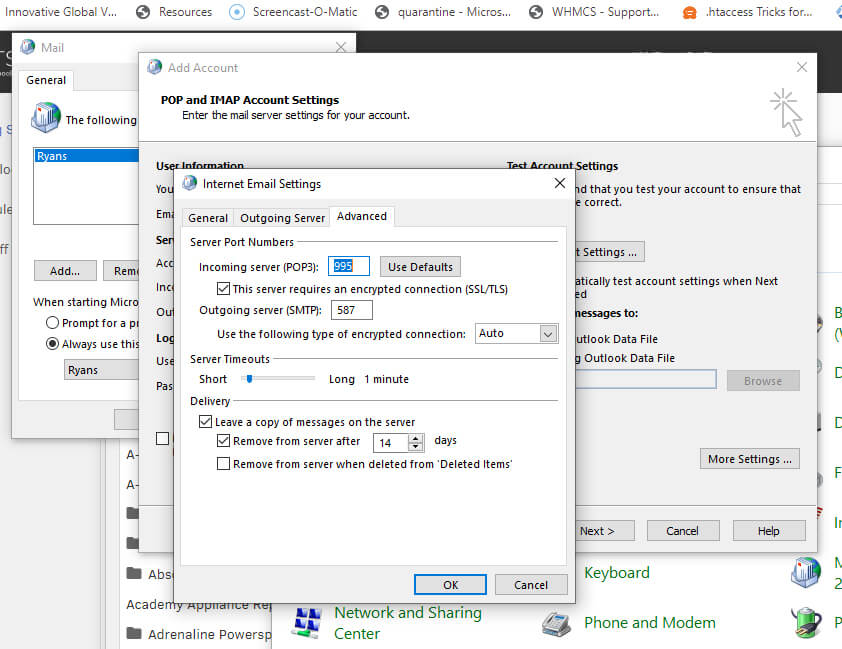Screen dimensions: 842x649
Task: Open the Keyboard control panel link
Action: pyautogui.click(x=616, y=573)
